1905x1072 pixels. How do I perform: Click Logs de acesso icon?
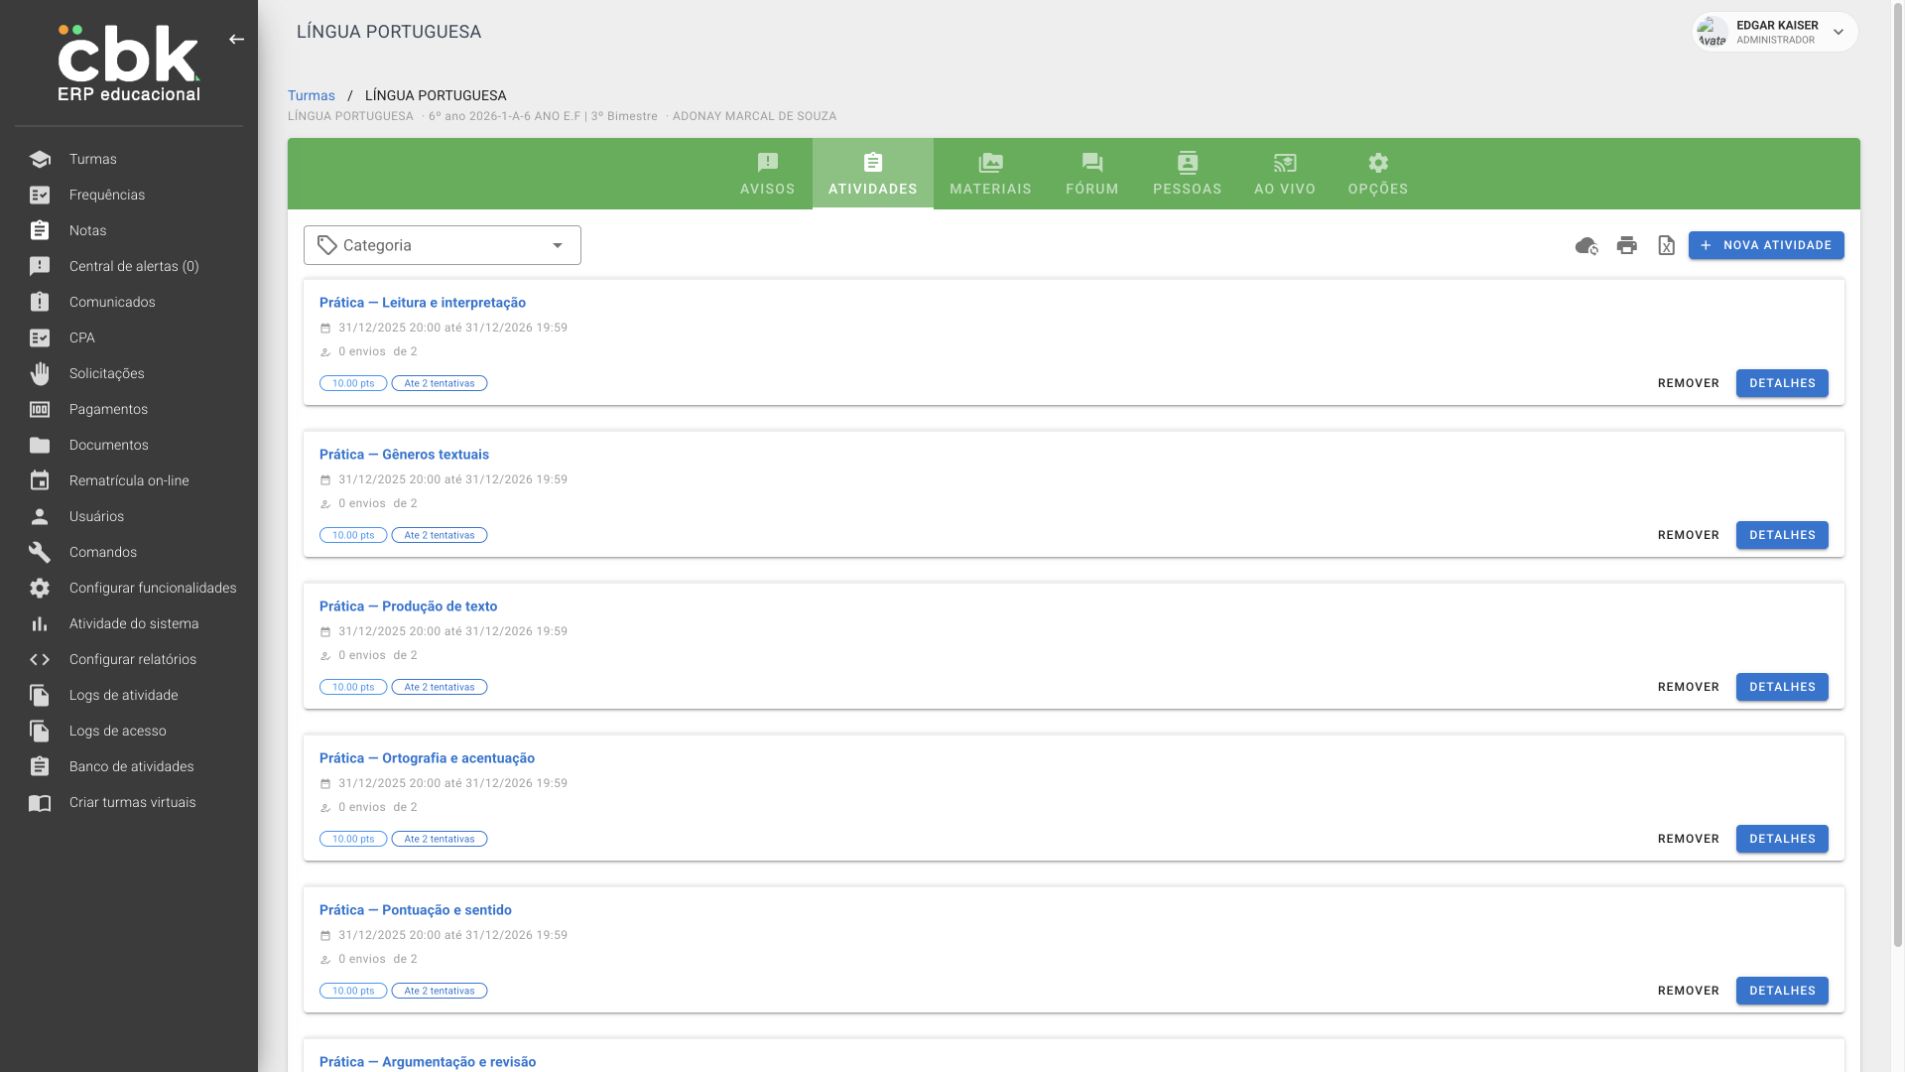pos(39,731)
